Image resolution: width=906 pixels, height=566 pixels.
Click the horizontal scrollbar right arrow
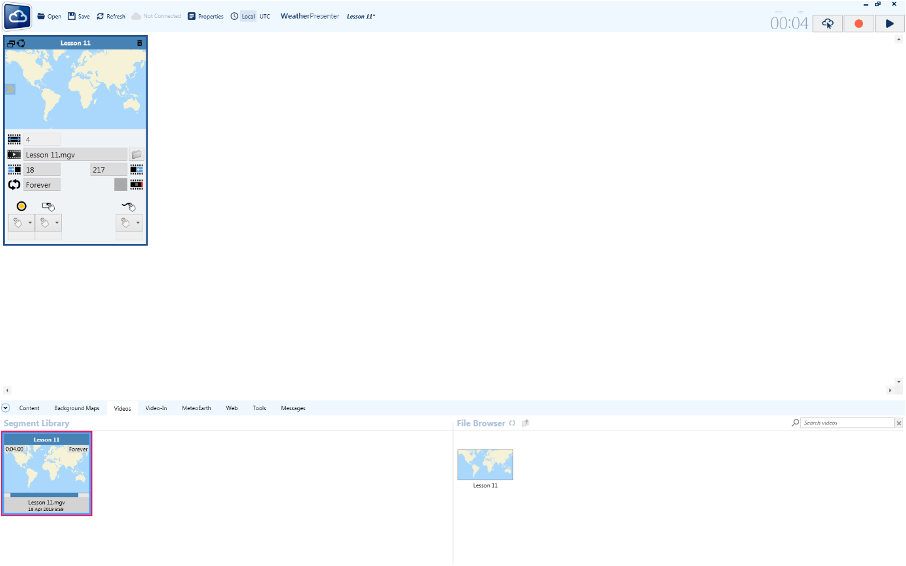(890, 390)
